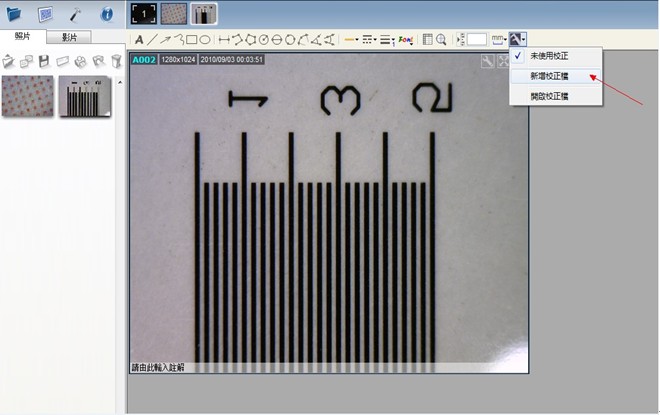
Task: Choose the ellipse shape tool
Action: (x=204, y=40)
